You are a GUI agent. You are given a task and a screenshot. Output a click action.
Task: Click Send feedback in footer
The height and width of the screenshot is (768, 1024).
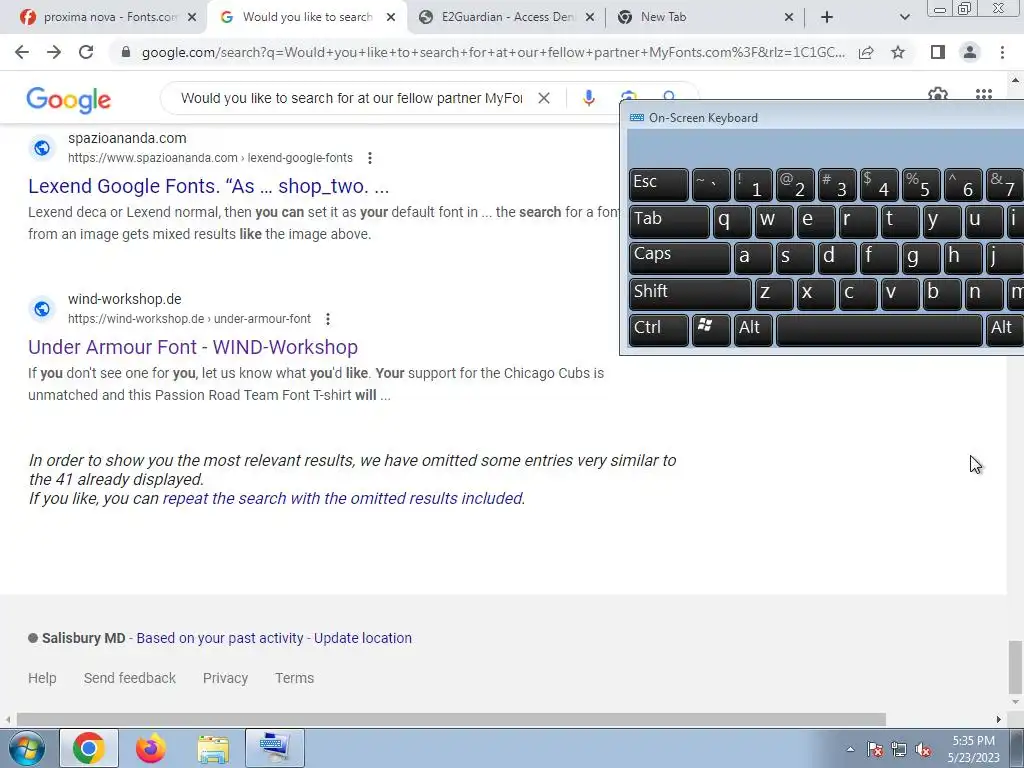(x=129, y=678)
